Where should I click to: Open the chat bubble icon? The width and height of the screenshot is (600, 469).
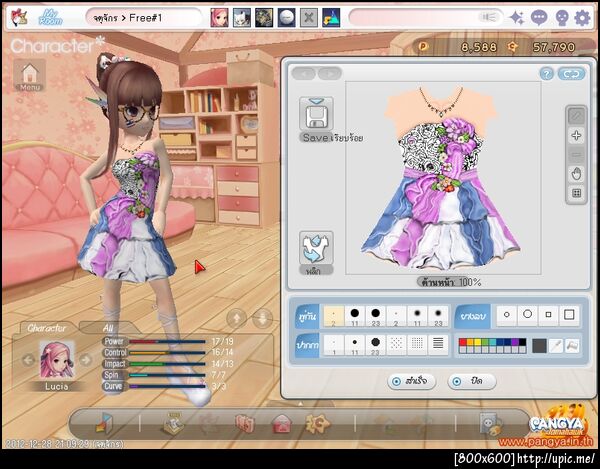539,18
